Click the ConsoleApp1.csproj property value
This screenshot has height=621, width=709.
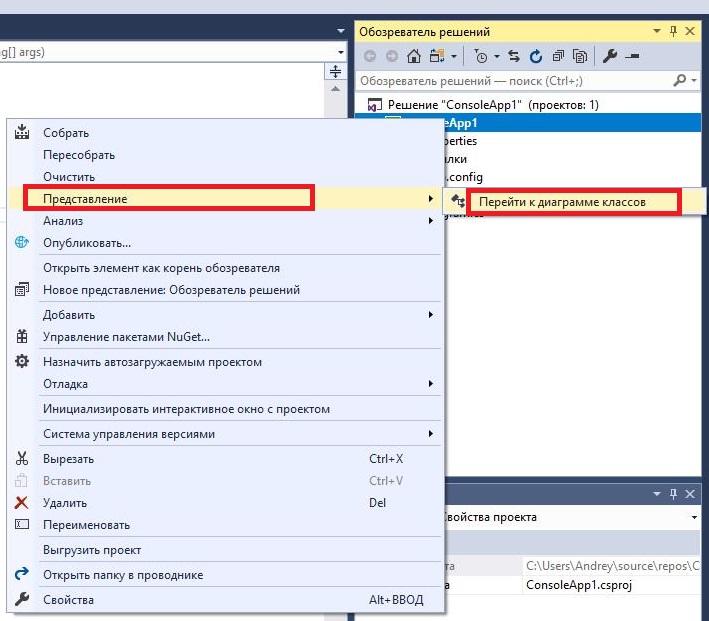579,585
